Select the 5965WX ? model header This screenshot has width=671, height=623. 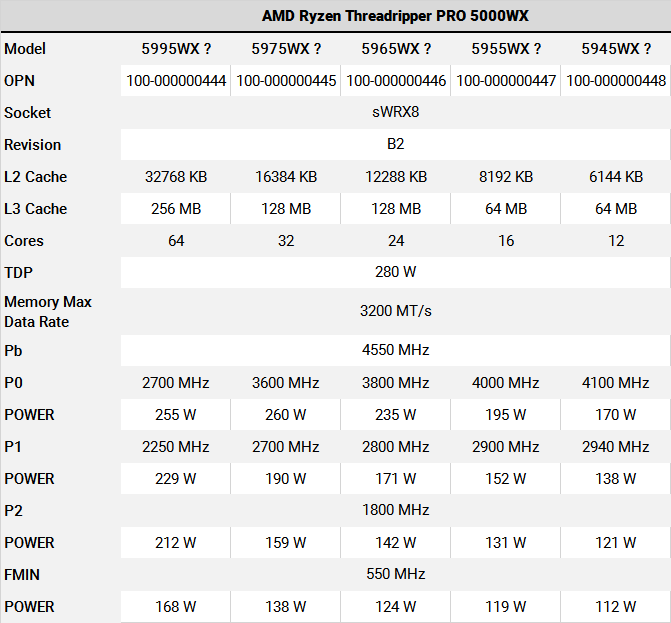pyautogui.click(x=396, y=49)
